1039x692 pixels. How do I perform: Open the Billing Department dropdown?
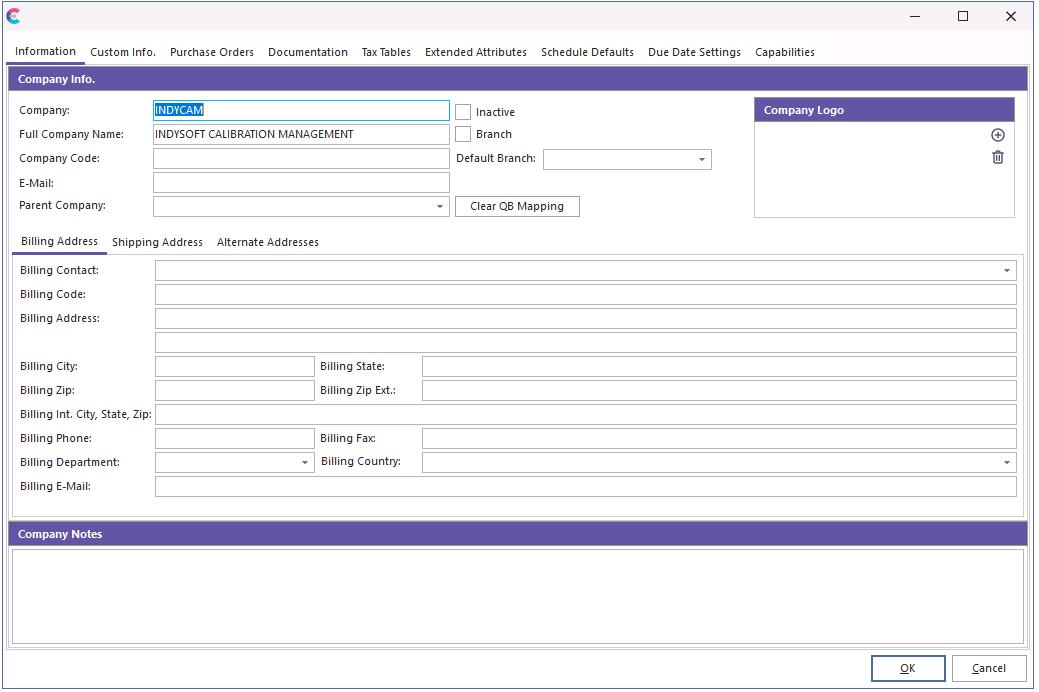(305, 462)
